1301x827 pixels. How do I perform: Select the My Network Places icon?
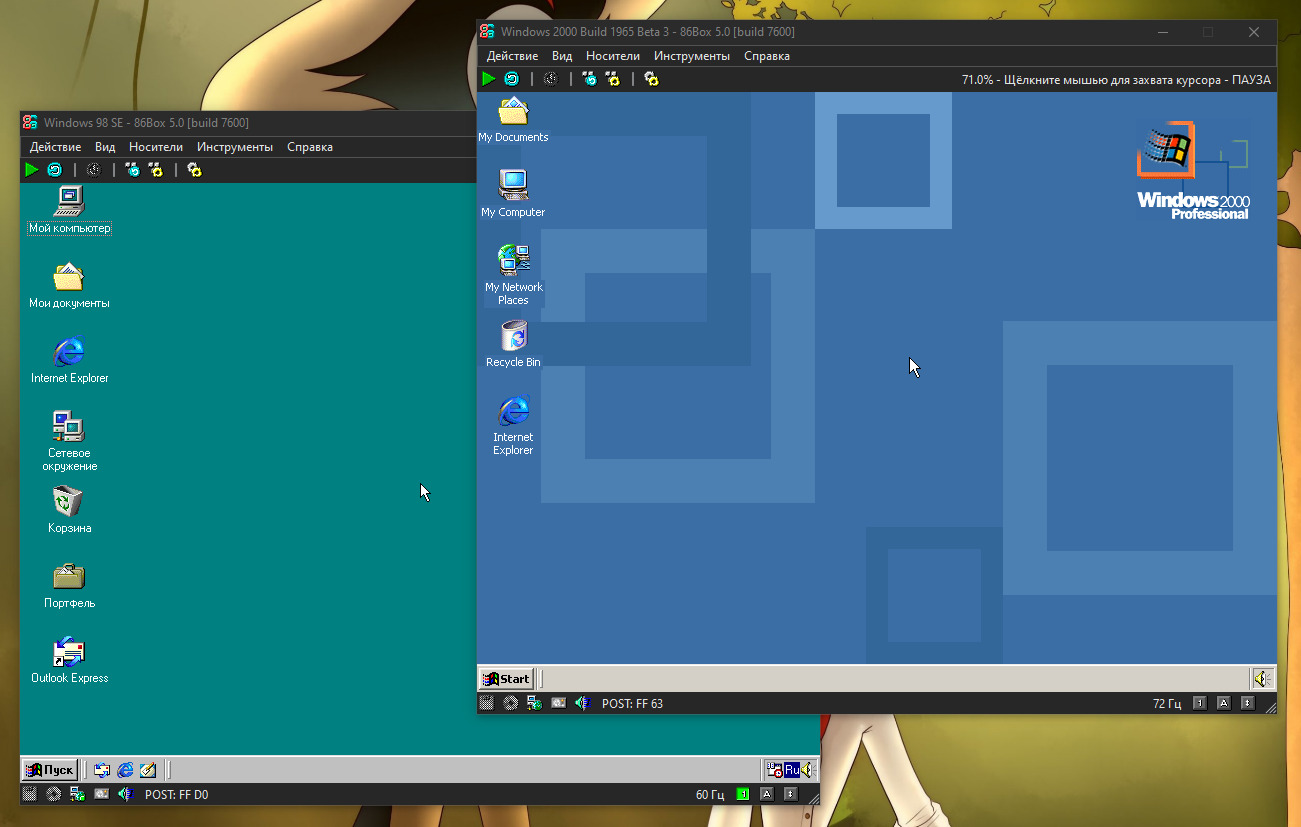513,275
